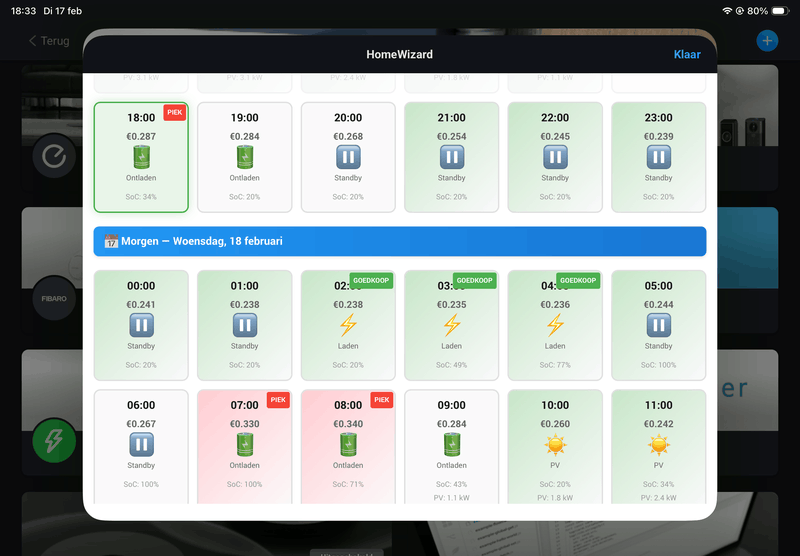This screenshot has width=800, height=556.
Task: Tap the battery status indicator
Action: [x=781, y=11]
